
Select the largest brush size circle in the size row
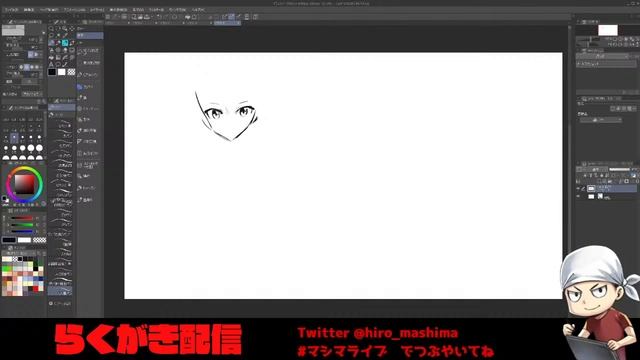(x=39, y=148)
